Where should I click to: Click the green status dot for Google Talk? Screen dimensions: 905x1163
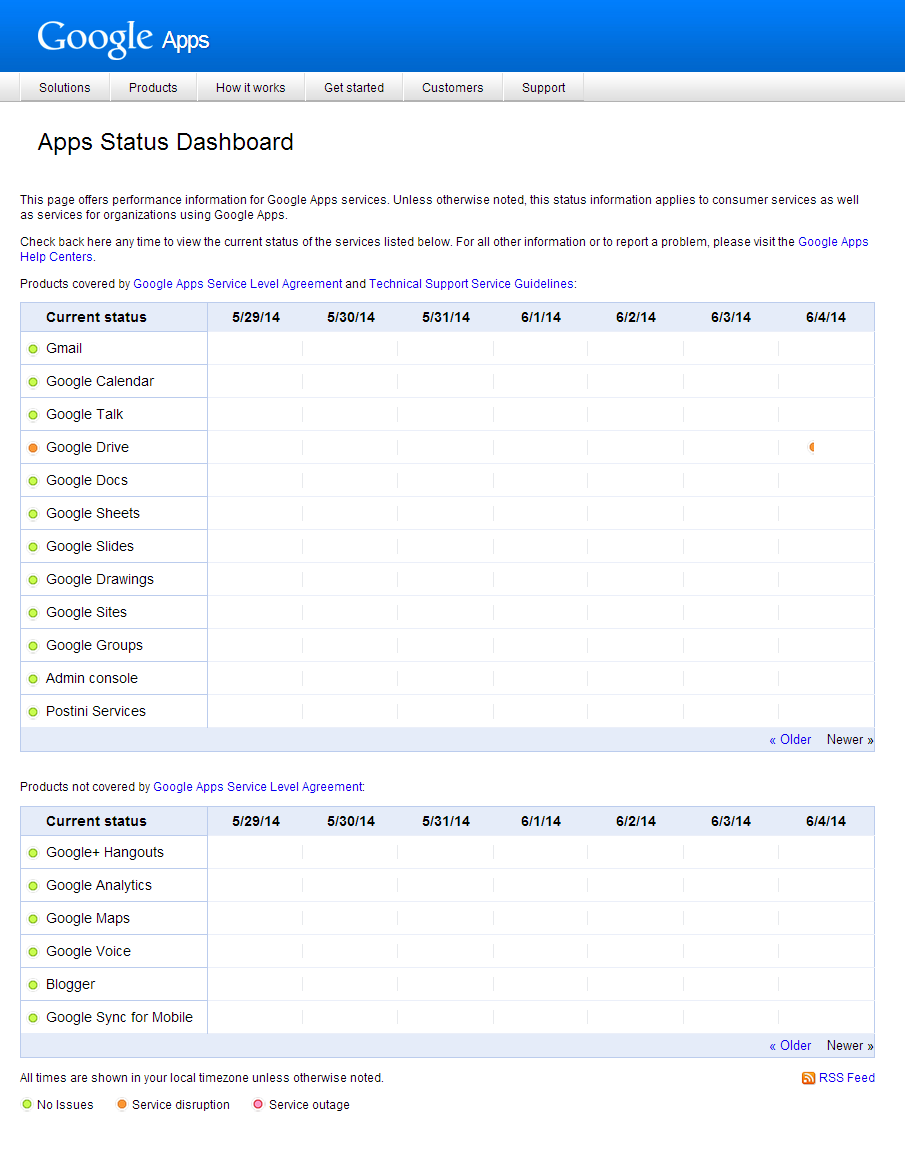(33, 415)
